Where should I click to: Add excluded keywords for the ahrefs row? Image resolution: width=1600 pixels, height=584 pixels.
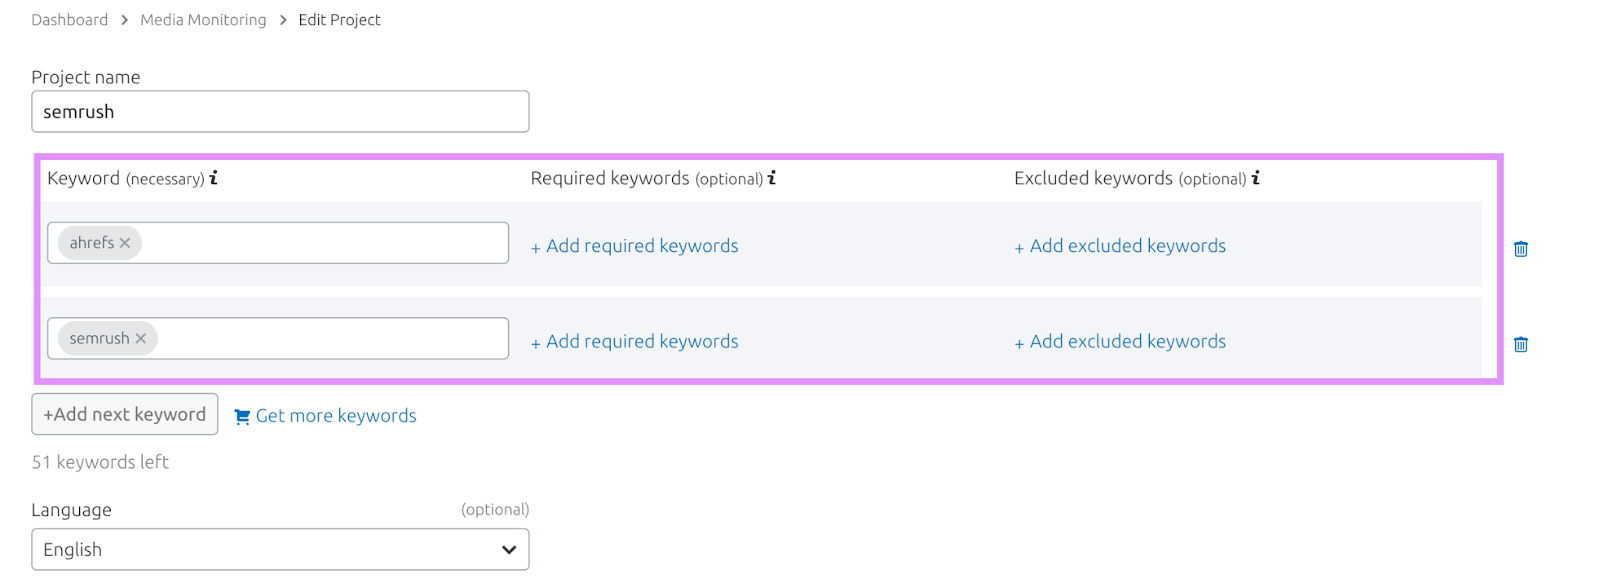click(1126, 246)
